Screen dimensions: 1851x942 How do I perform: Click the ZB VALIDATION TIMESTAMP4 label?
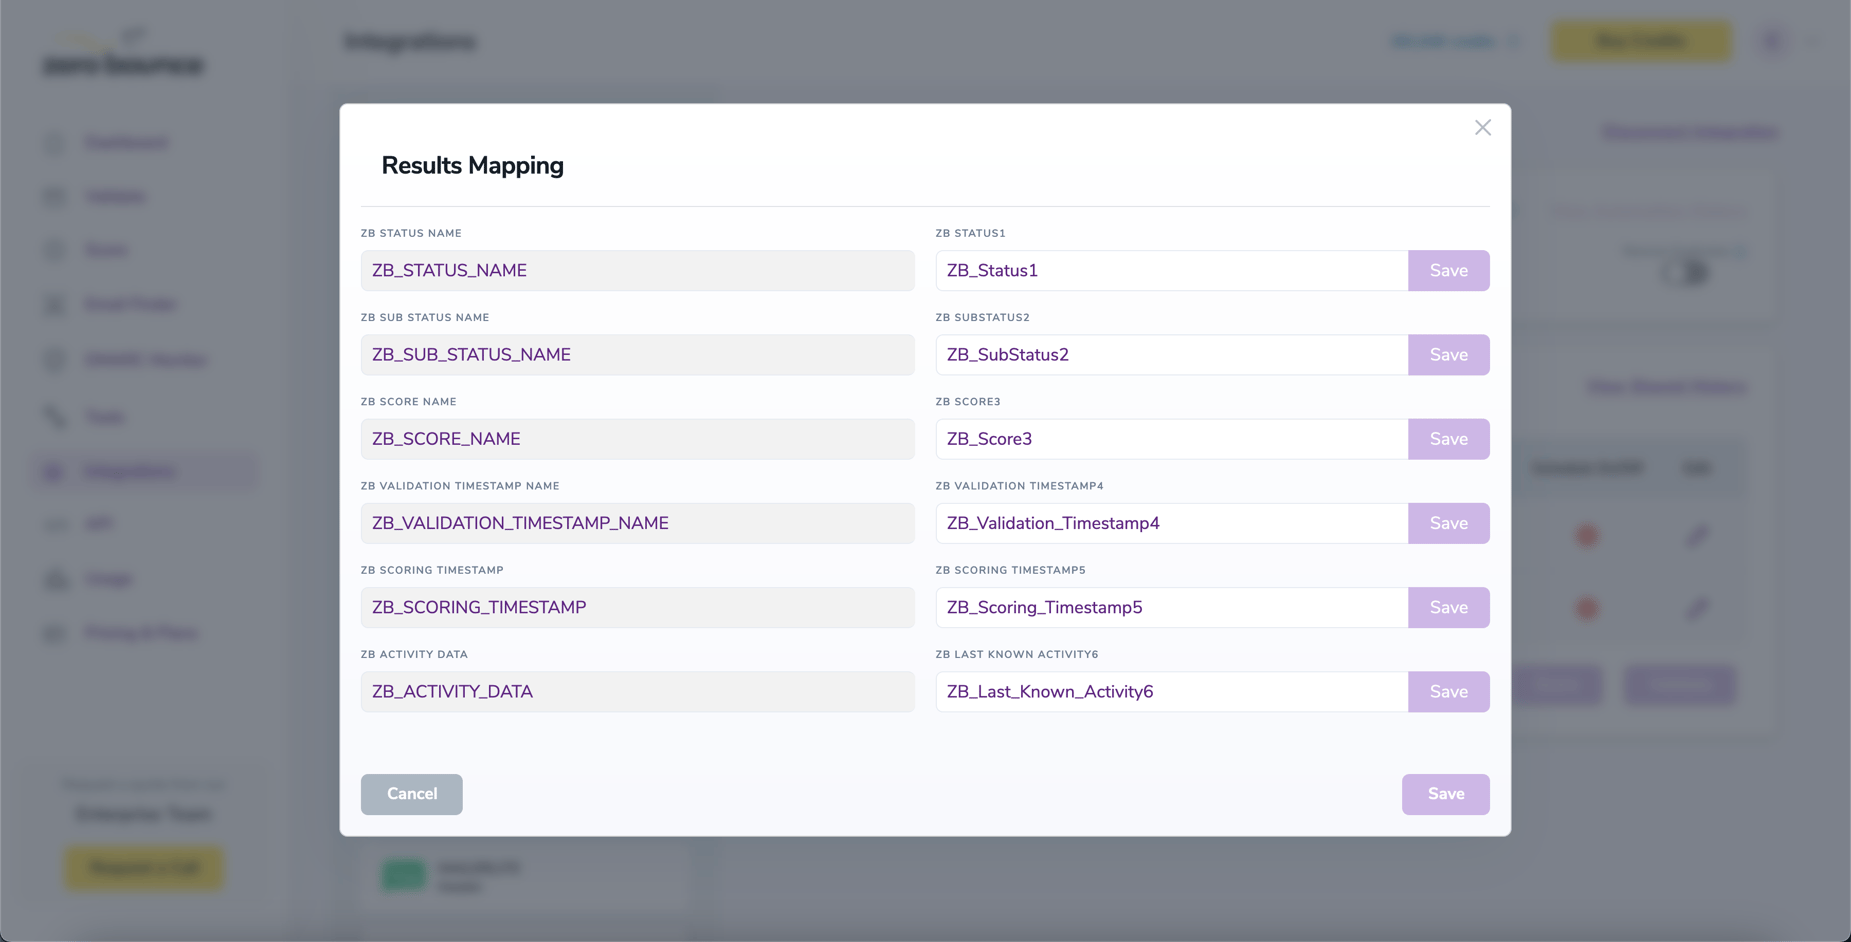tap(1019, 486)
